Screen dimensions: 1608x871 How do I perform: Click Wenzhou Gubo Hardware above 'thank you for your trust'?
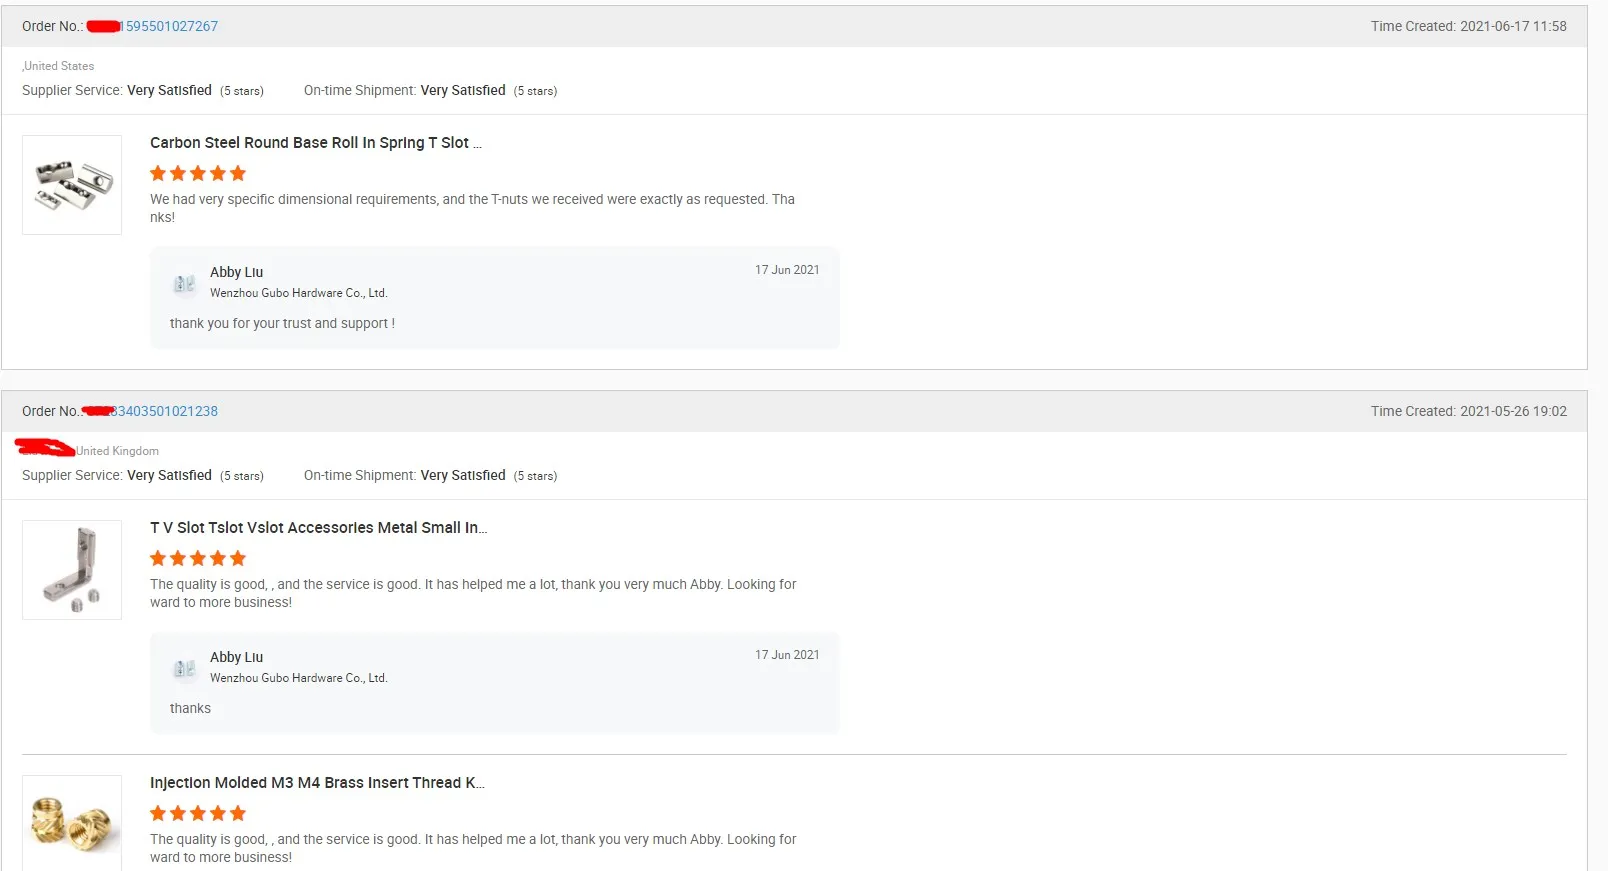tap(298, 293)
